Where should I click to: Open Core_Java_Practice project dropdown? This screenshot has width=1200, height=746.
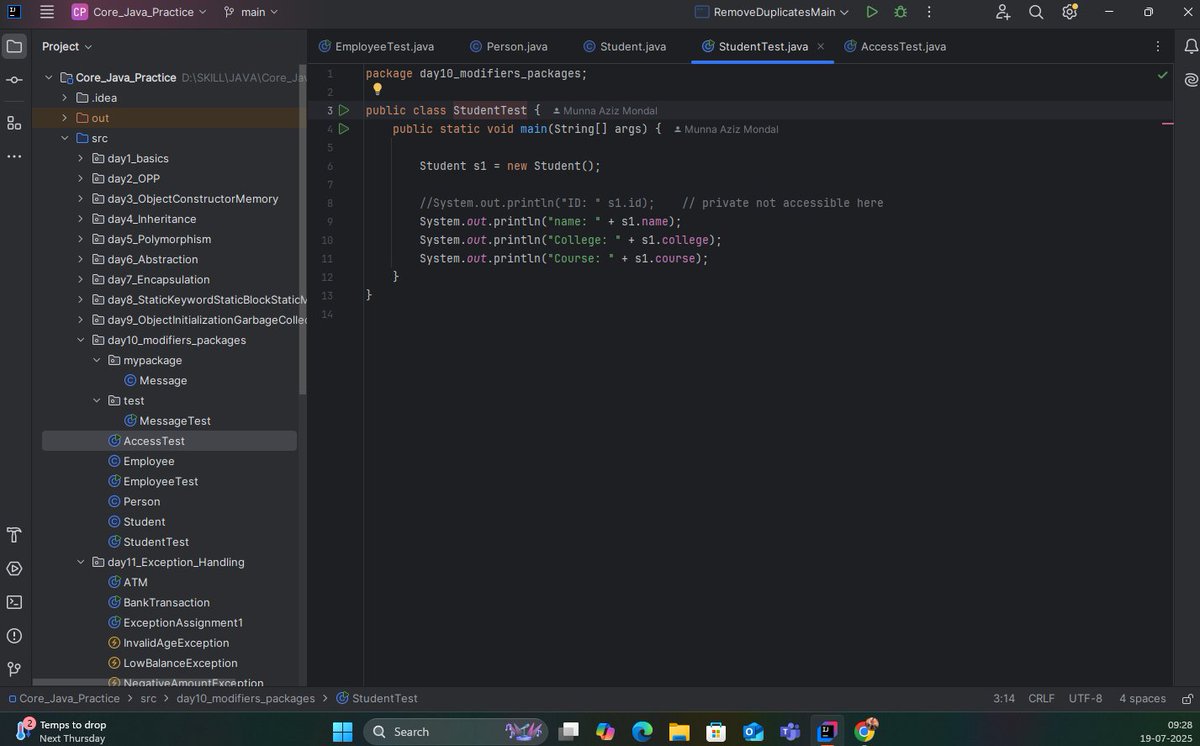pos(140,12)
